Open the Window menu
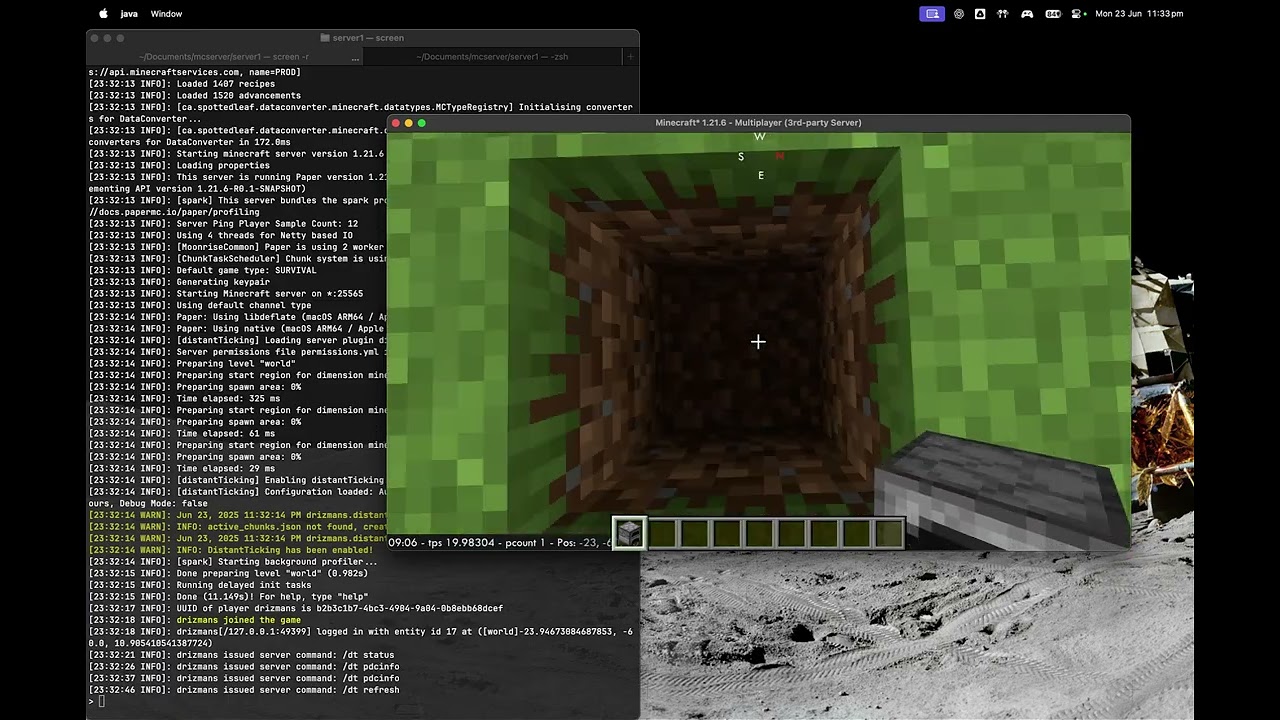 pyautogui.click(x=166, y=14)
